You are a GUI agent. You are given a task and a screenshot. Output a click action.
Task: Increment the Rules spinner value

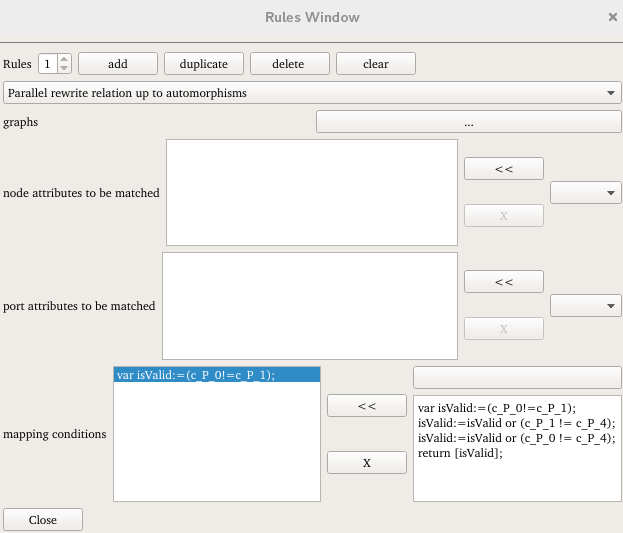pyautogui.click(x=65, y=59)
